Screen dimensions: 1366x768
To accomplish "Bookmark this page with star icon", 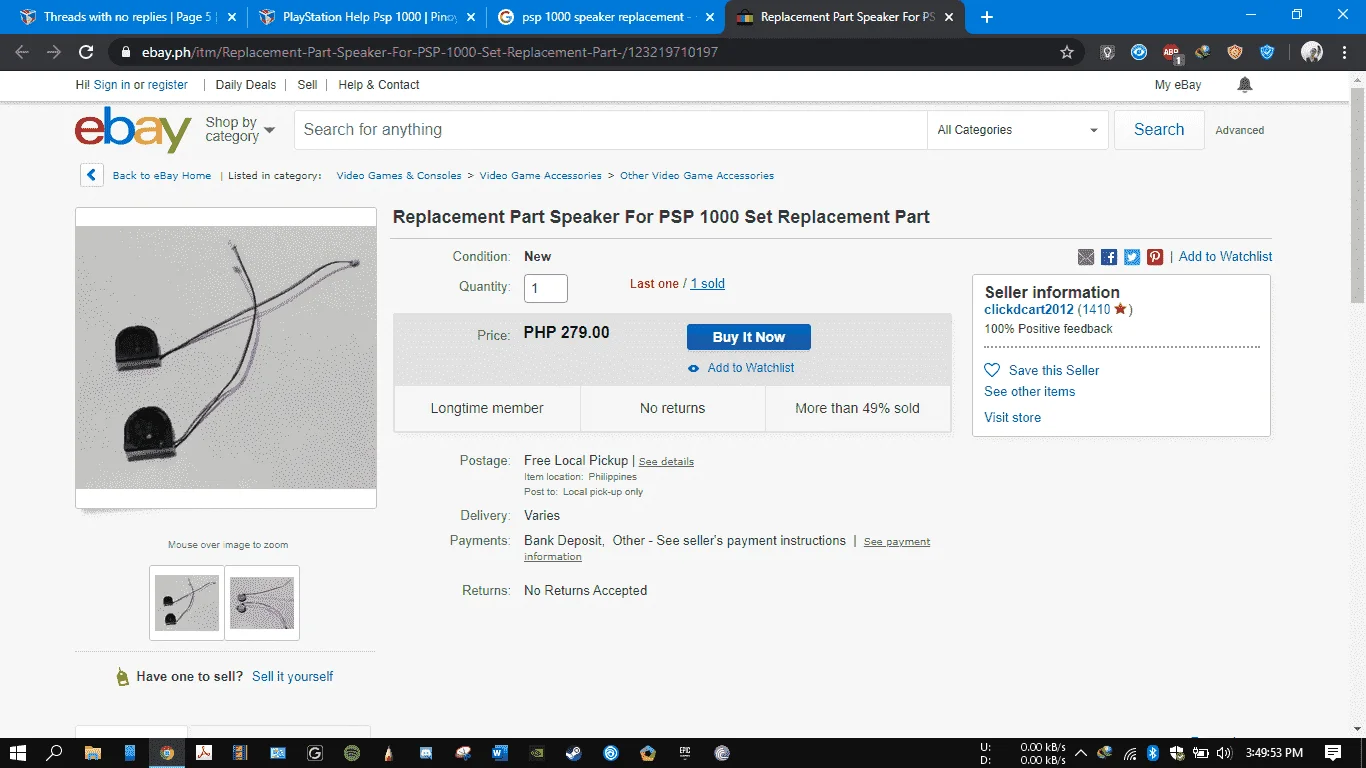I will click(1067, 52).
